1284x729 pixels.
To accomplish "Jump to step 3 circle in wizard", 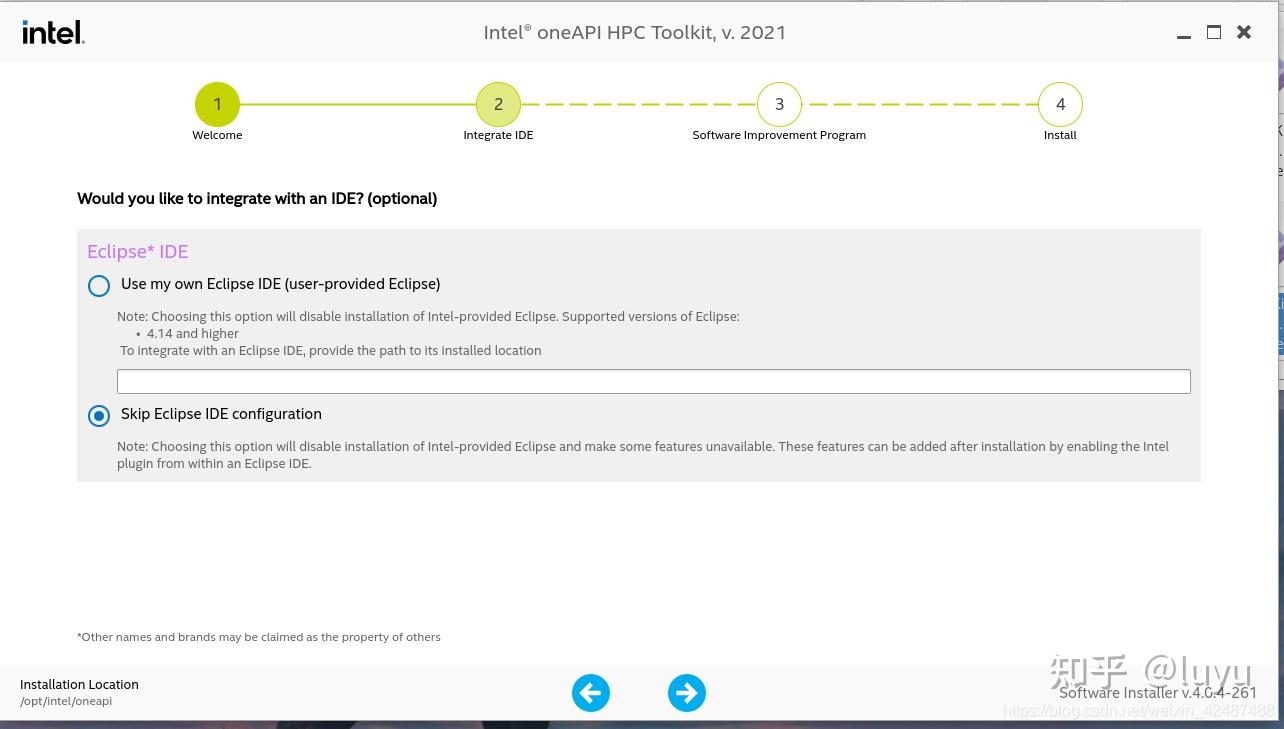I will tap(779, 104).
